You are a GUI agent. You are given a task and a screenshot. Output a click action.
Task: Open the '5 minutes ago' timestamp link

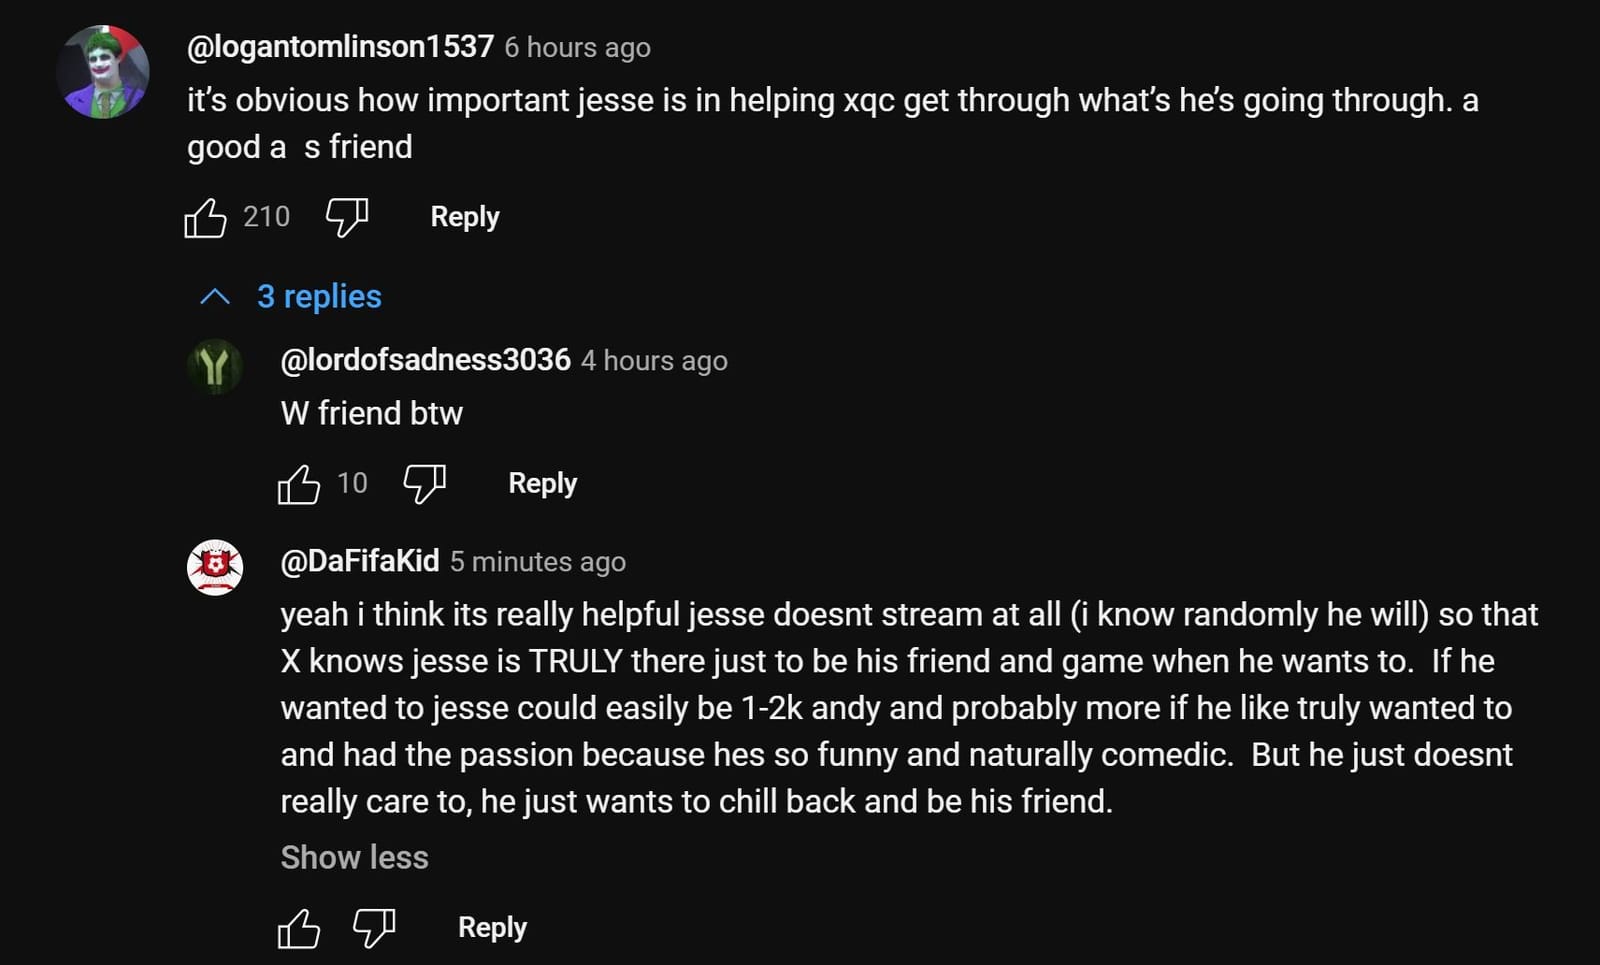click(x=537, y=562)
